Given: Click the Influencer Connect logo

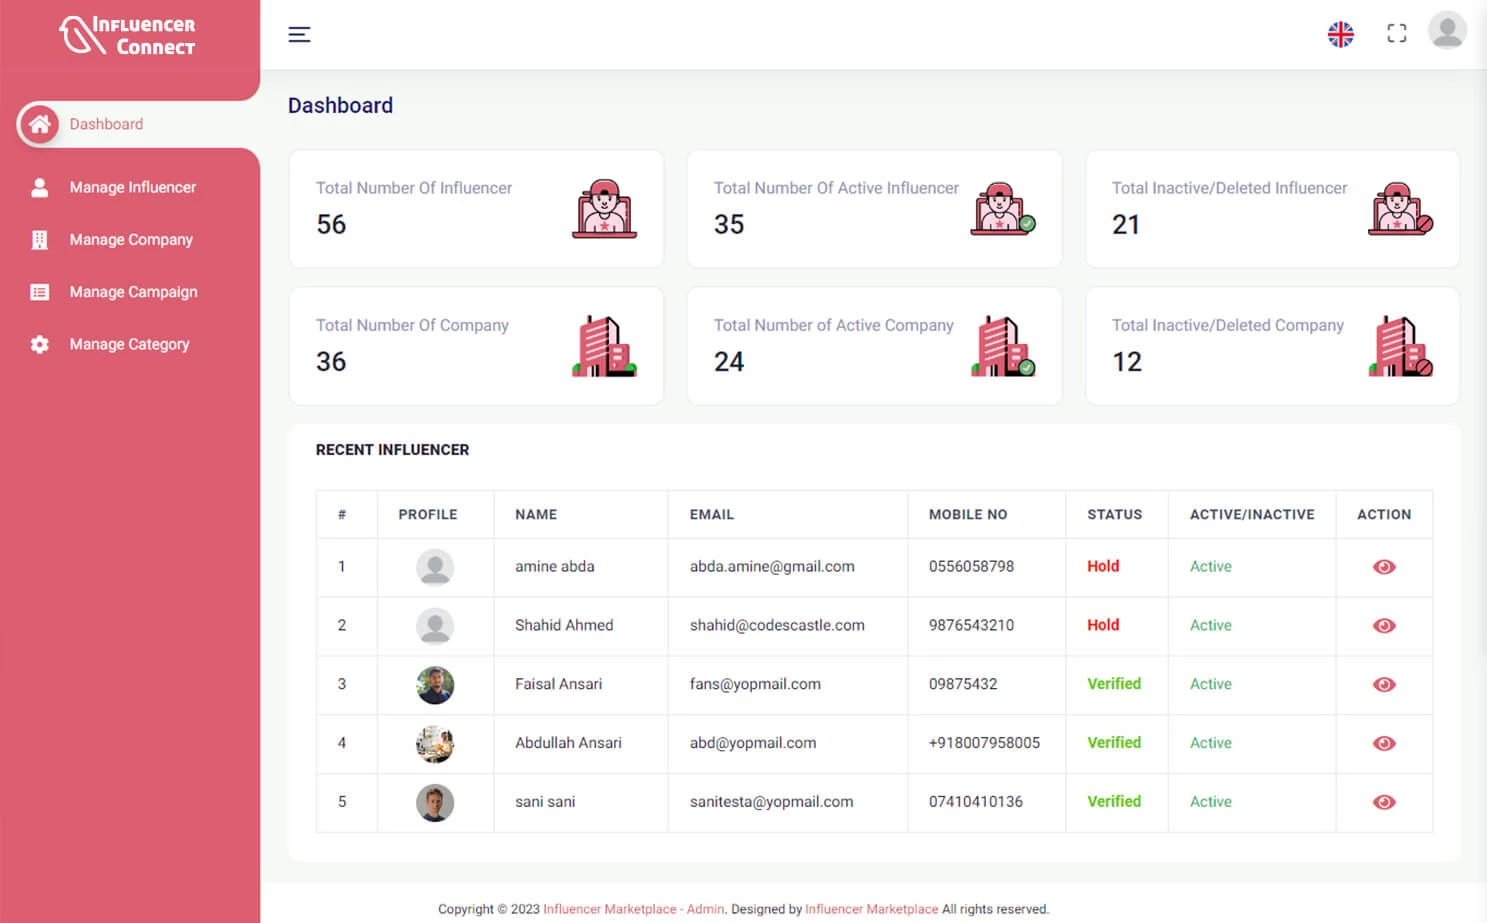Looking at the screenshot, I should (x=130, y=33).
